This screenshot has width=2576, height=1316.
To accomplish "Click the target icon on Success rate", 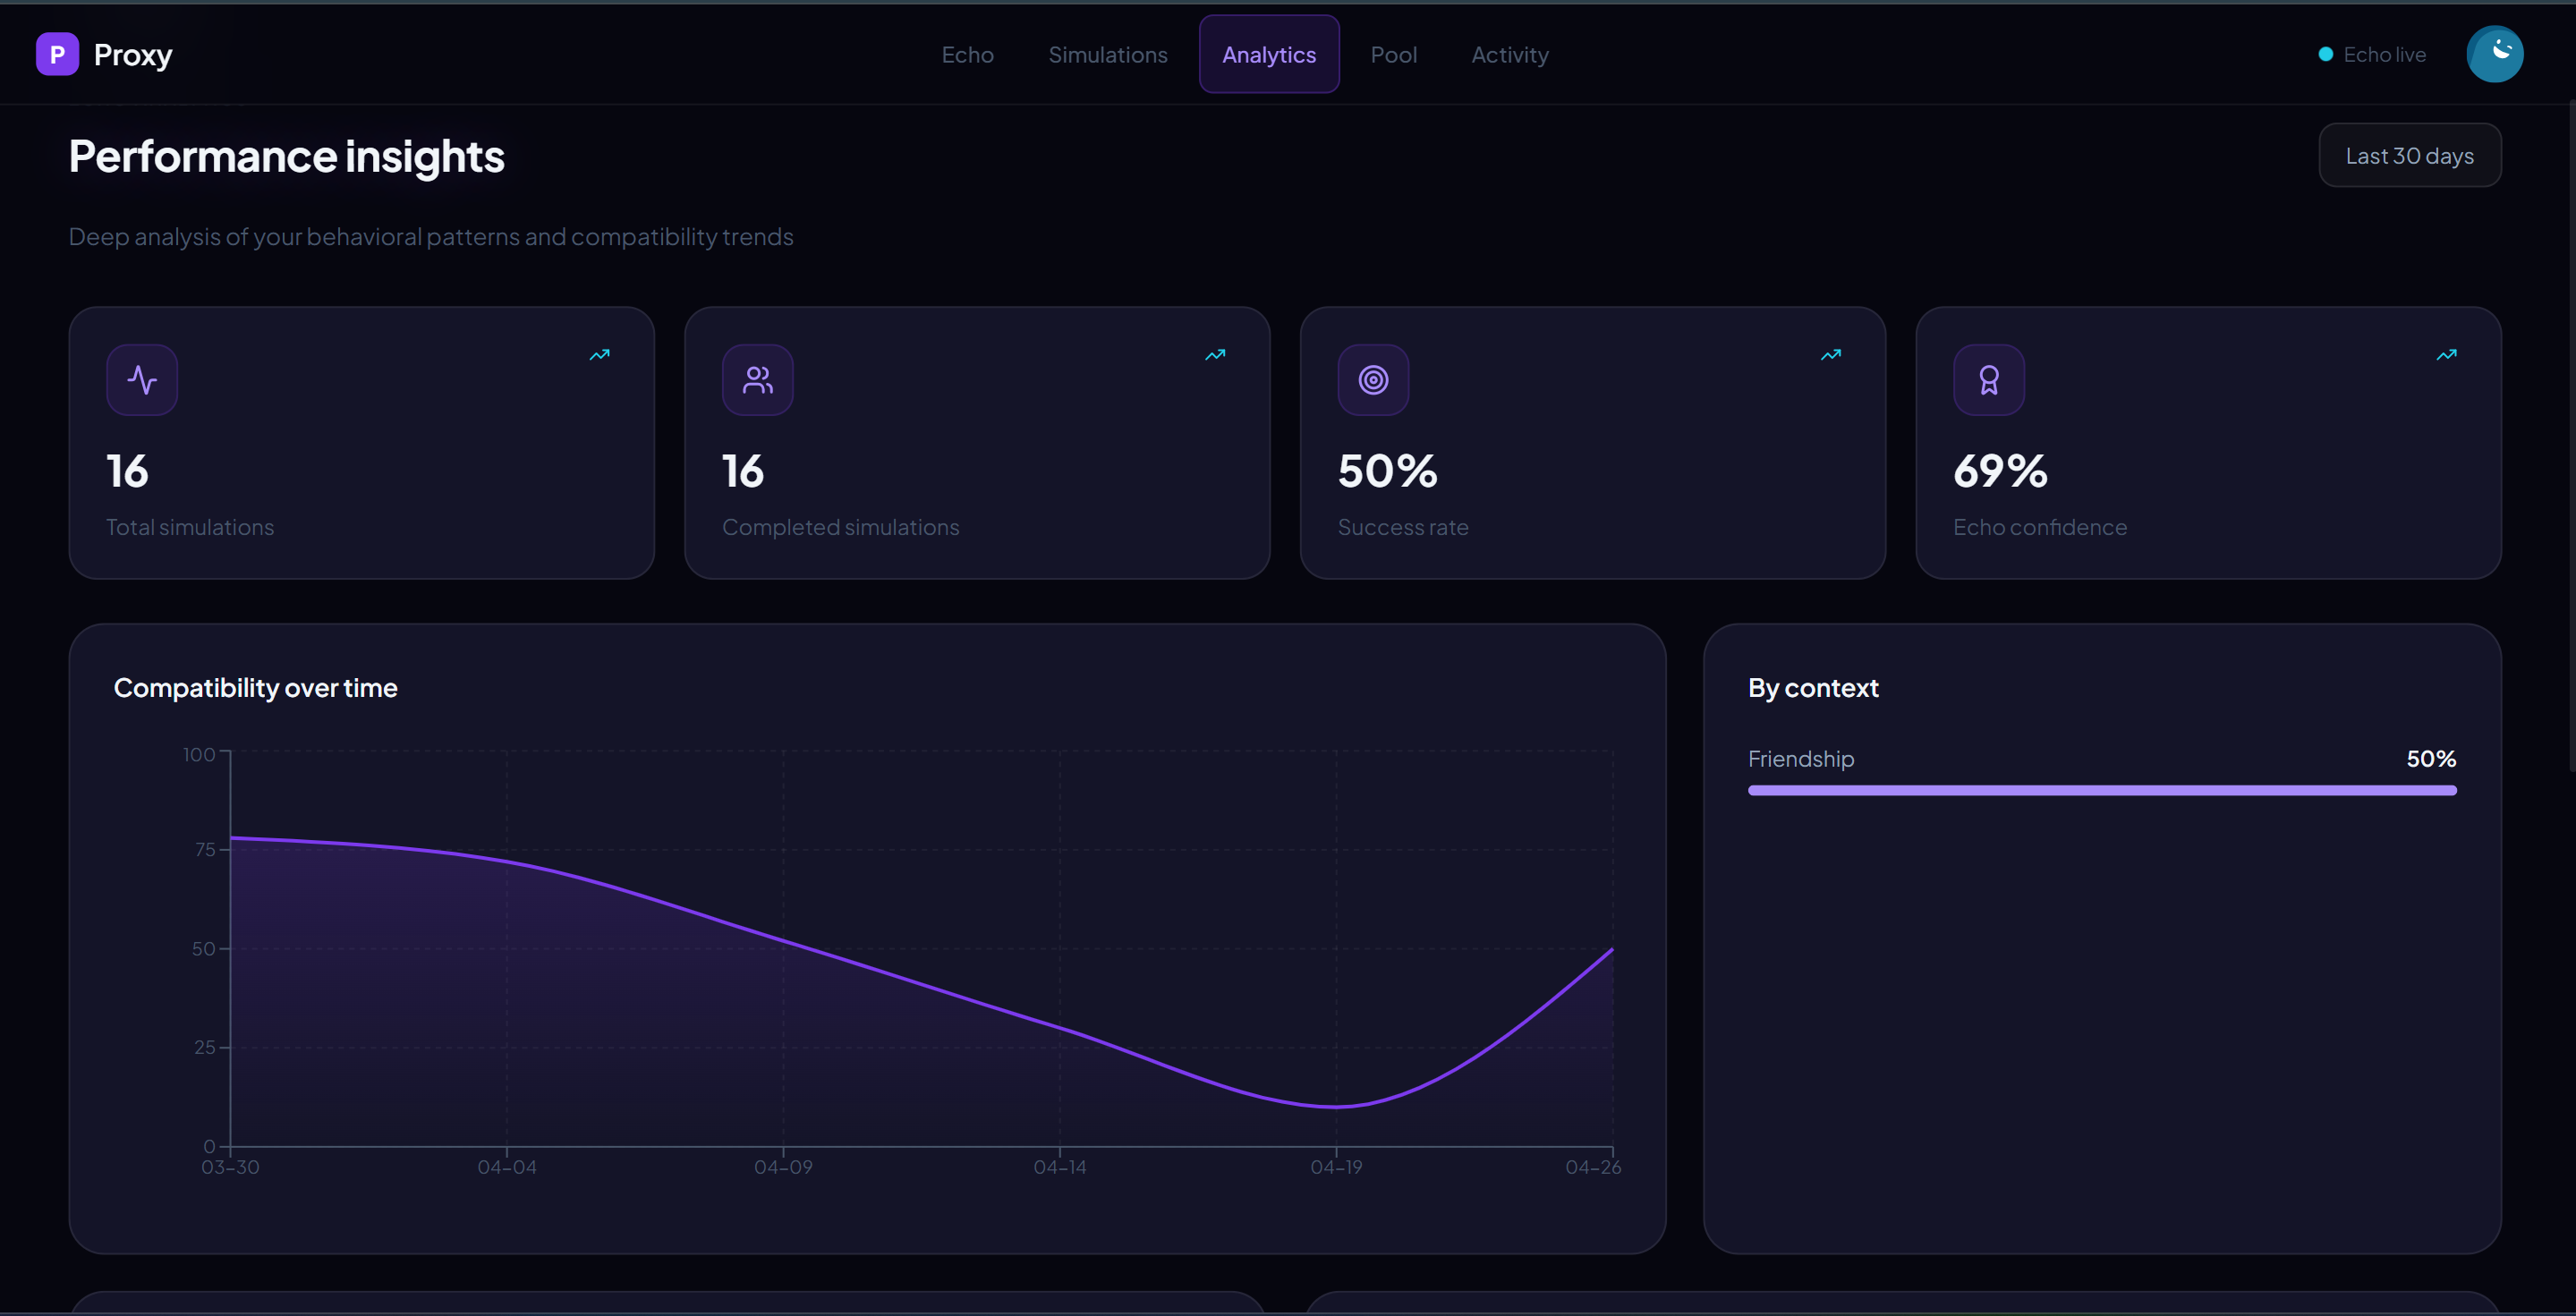I will coord(1373,380).
